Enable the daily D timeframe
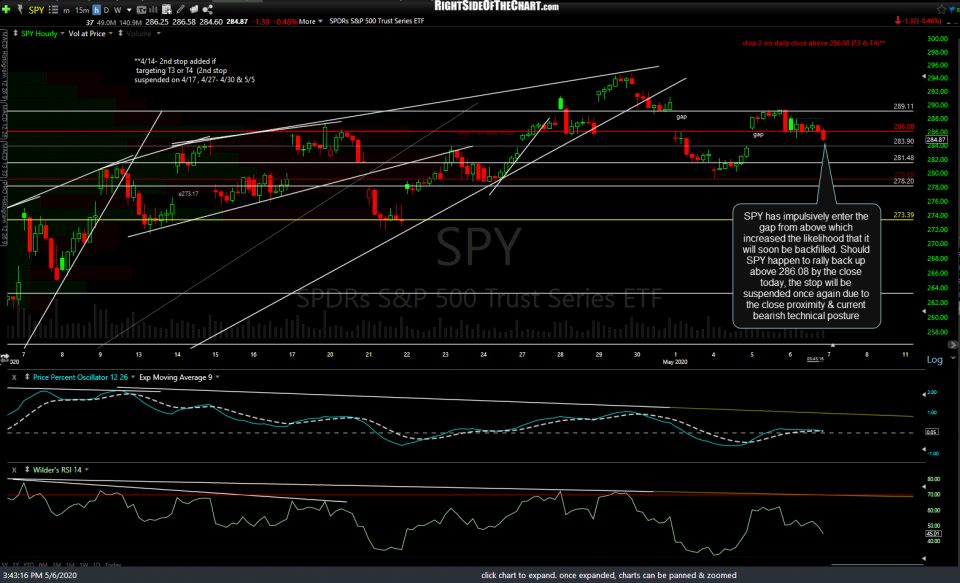This screenshot has height=583, width=960. point(106,10)
